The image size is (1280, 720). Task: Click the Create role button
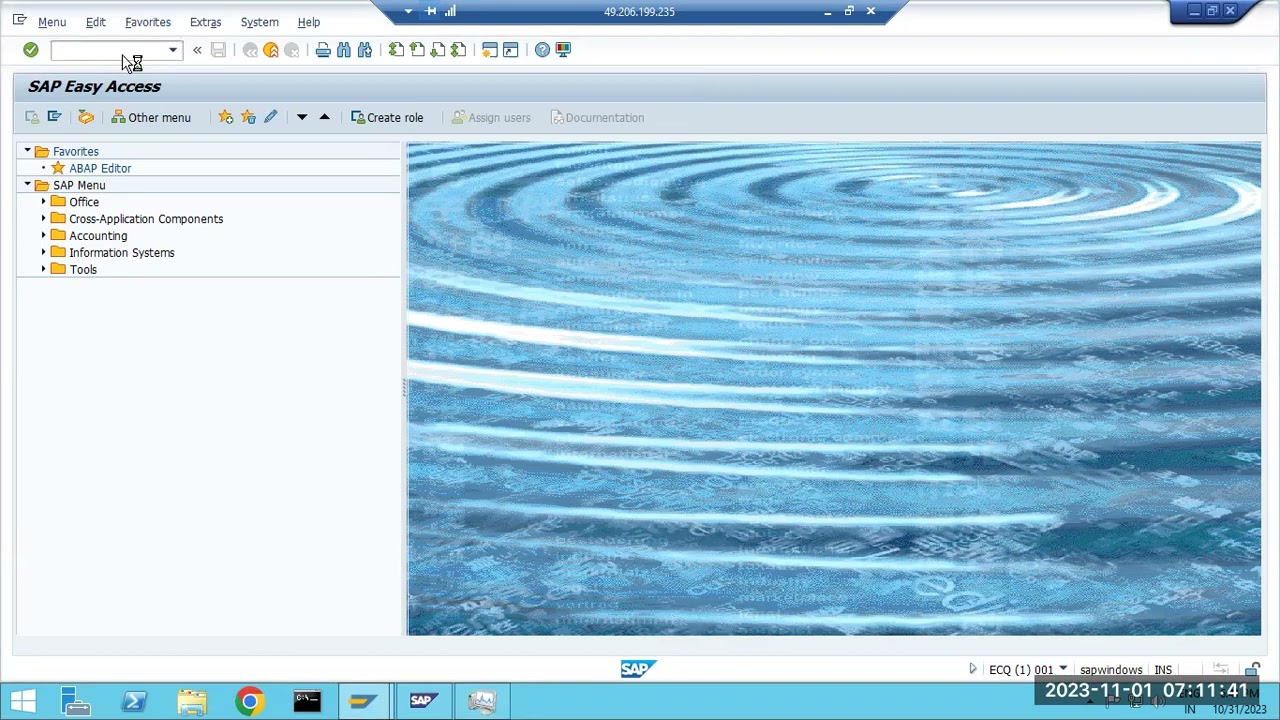[x=387, y=118]
